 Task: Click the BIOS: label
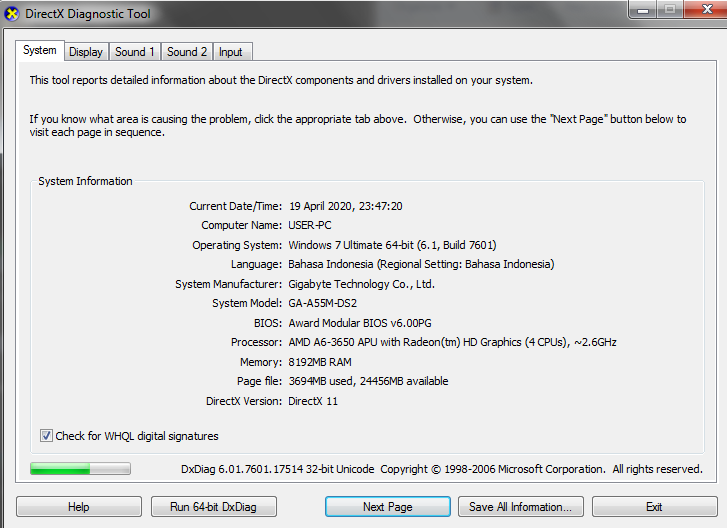268,323
